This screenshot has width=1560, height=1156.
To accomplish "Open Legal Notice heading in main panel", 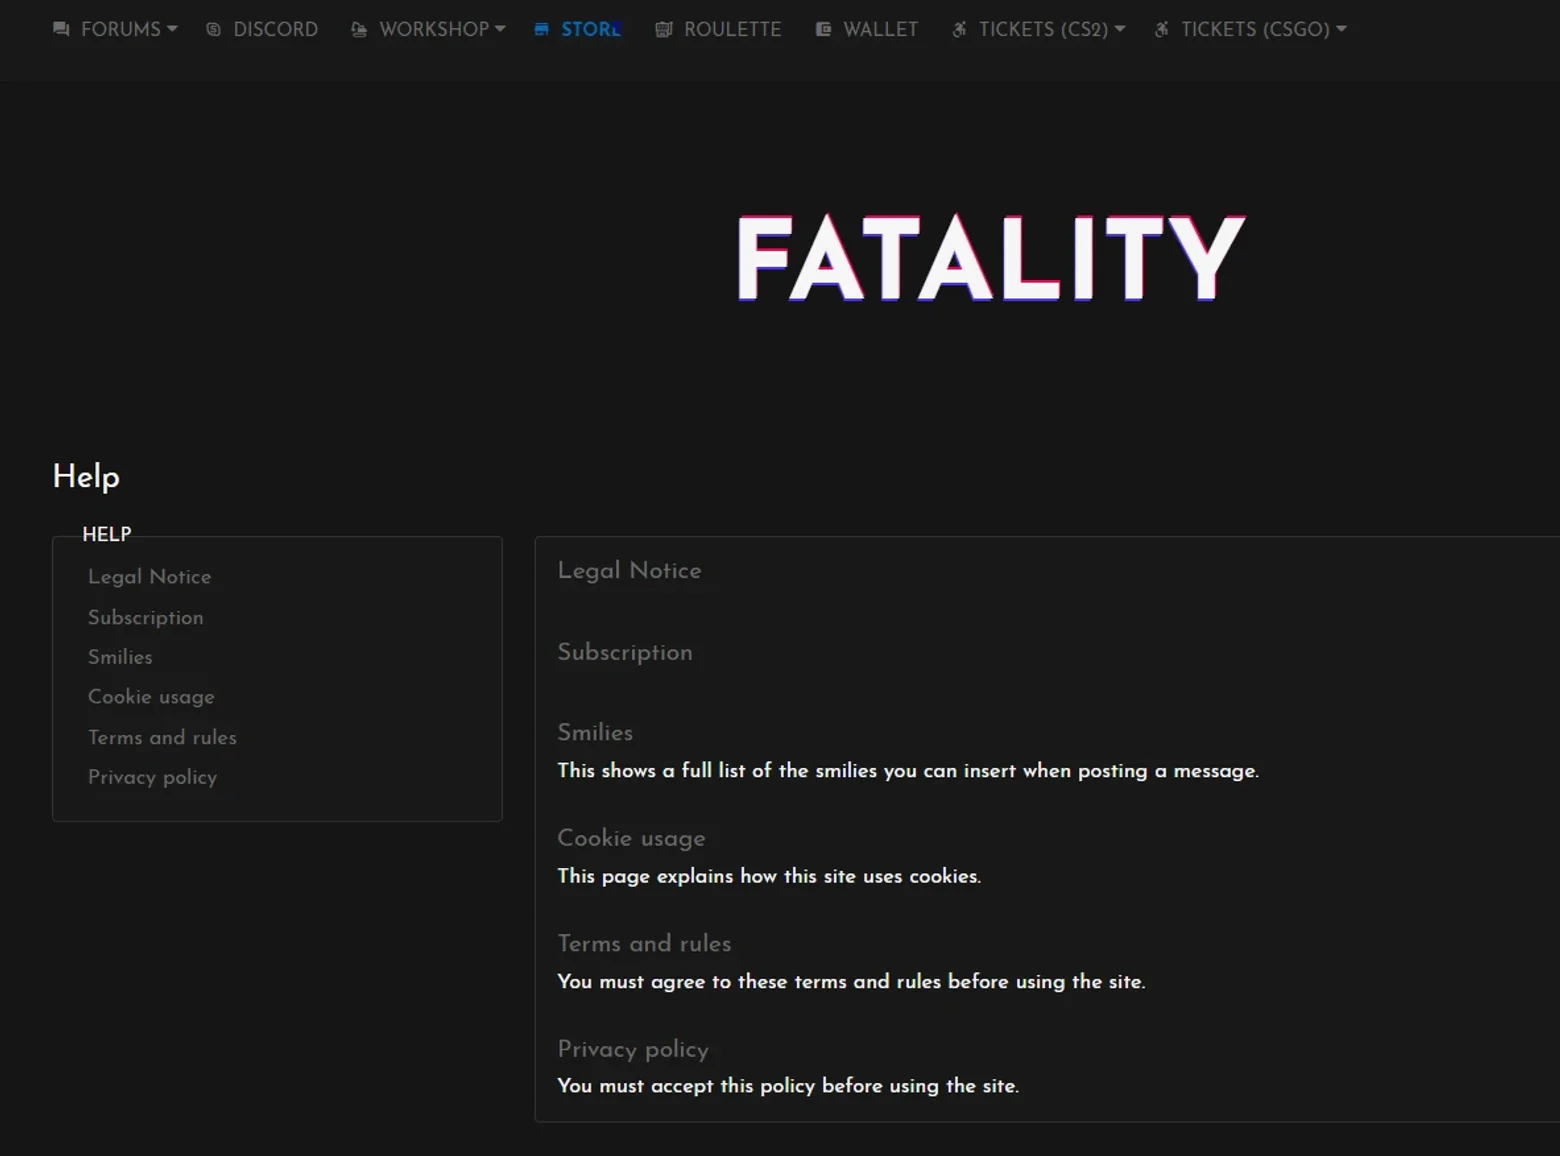I will [x=630, y=571].
